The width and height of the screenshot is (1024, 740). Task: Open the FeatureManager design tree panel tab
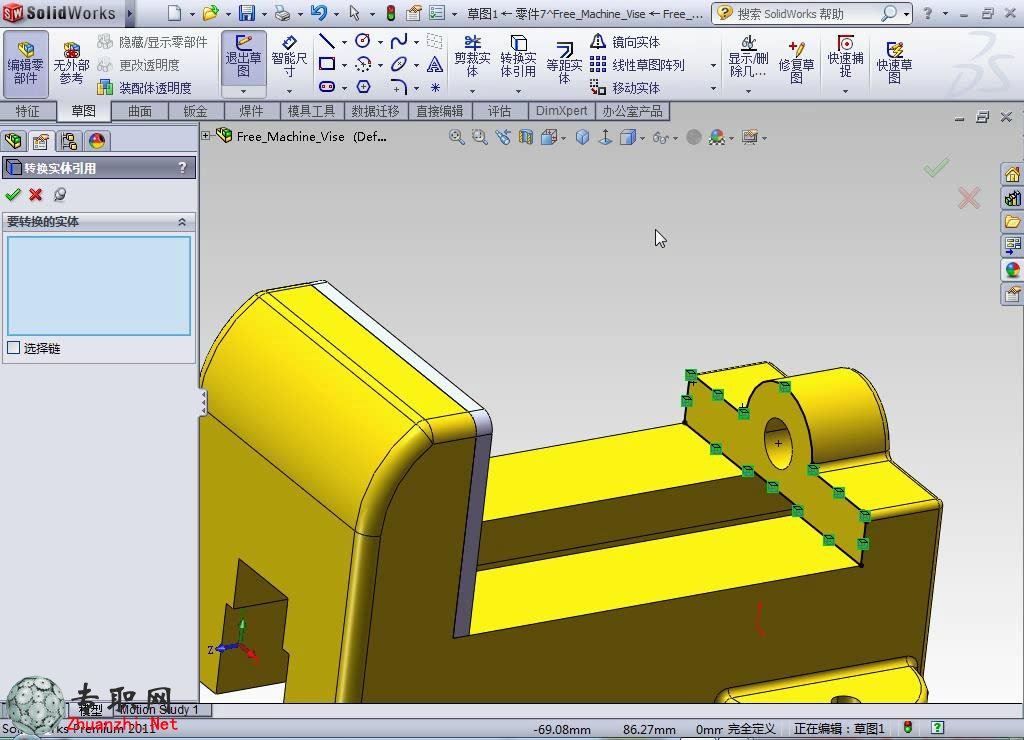[x=13, y=140]
